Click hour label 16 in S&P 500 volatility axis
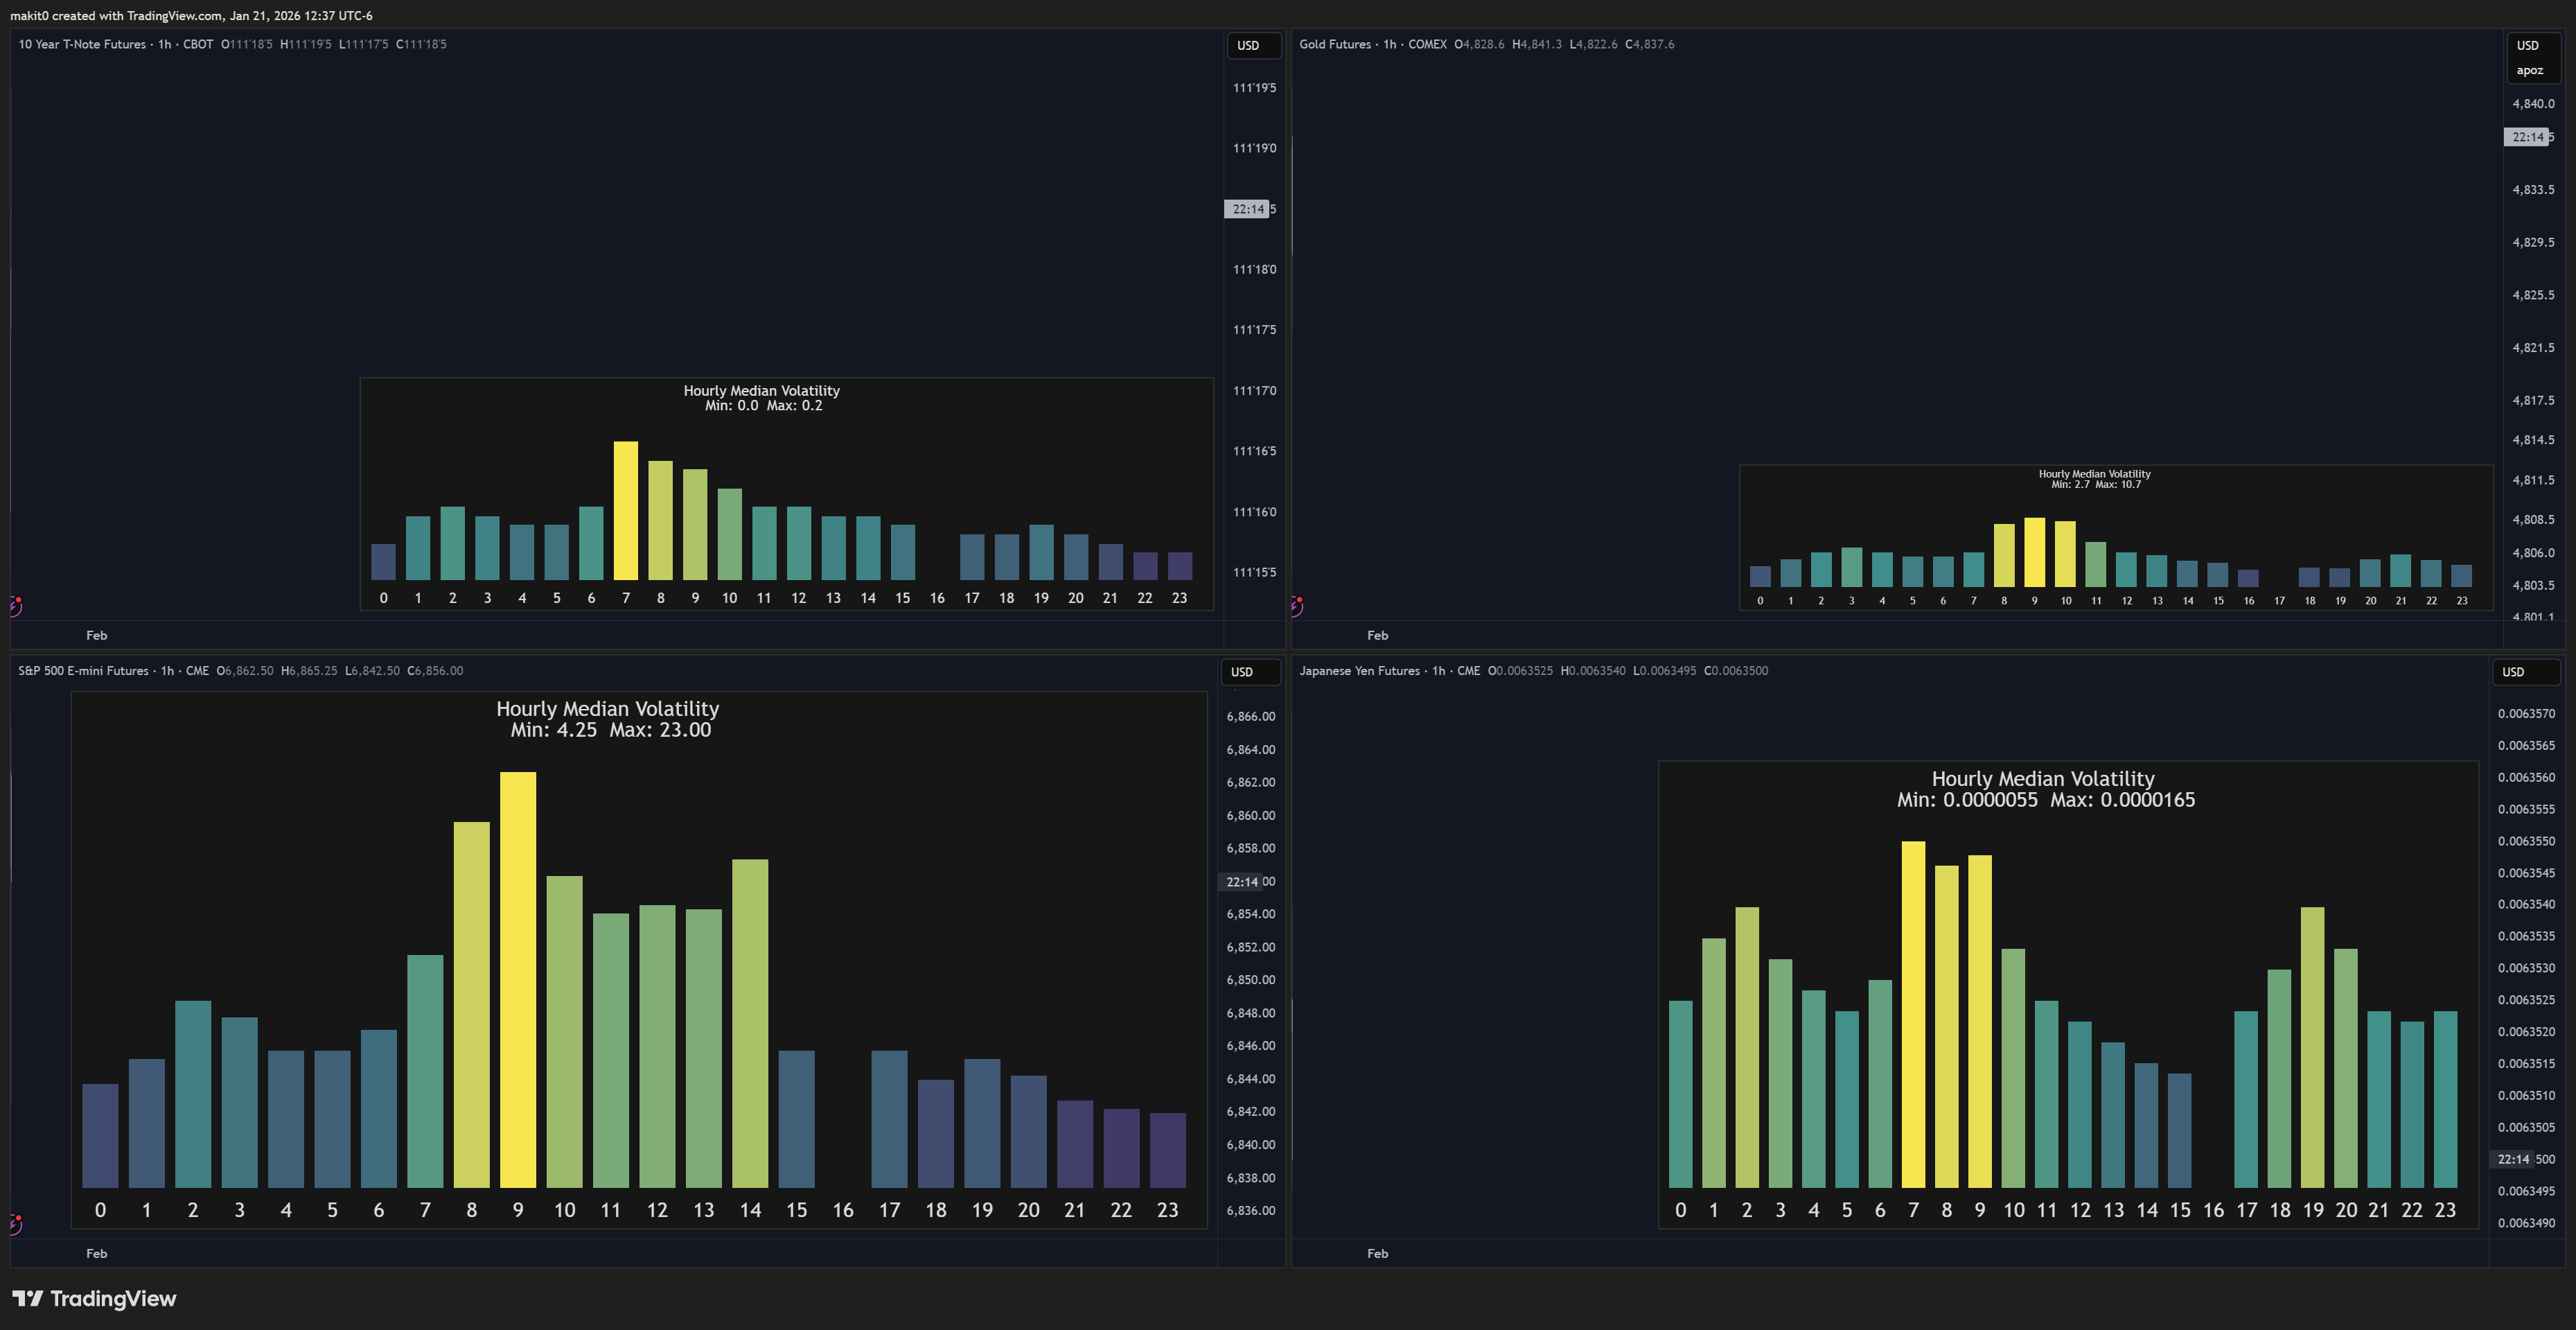The width and height of the screenshot is (2576, 1330). [x=843, y=1210]
